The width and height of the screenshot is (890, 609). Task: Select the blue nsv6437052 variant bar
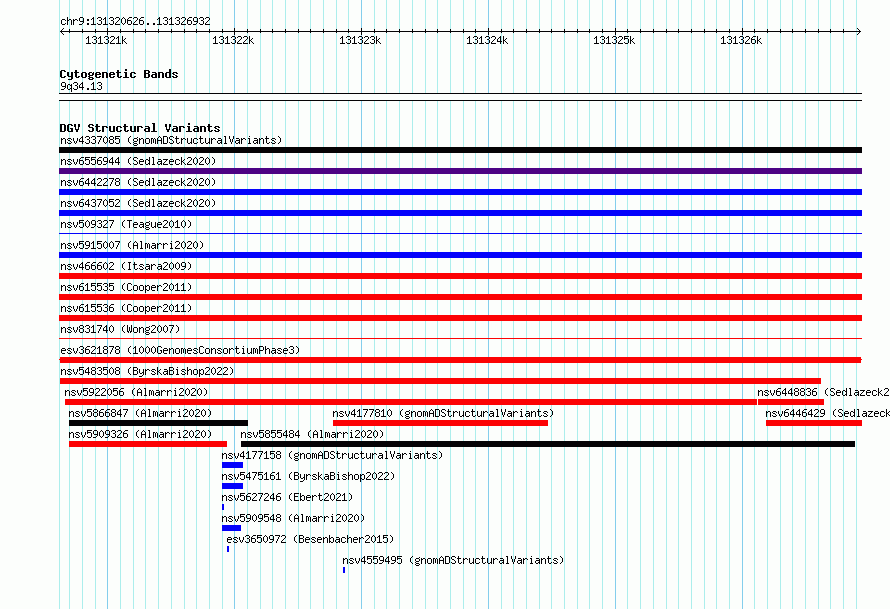(460, 213)
